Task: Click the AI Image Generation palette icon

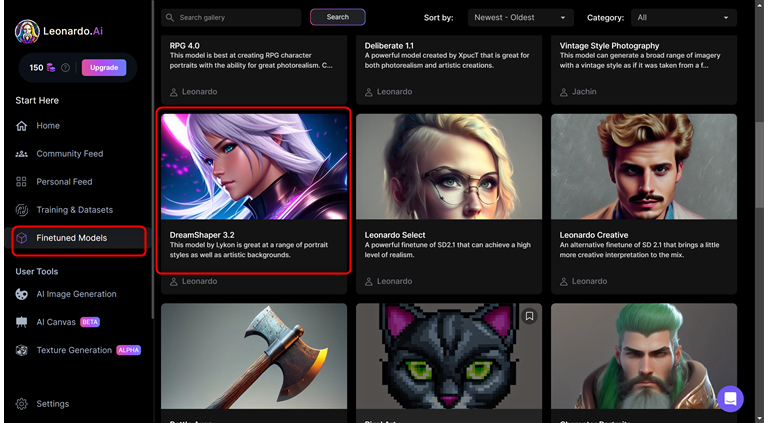Action: click(22, 294)
